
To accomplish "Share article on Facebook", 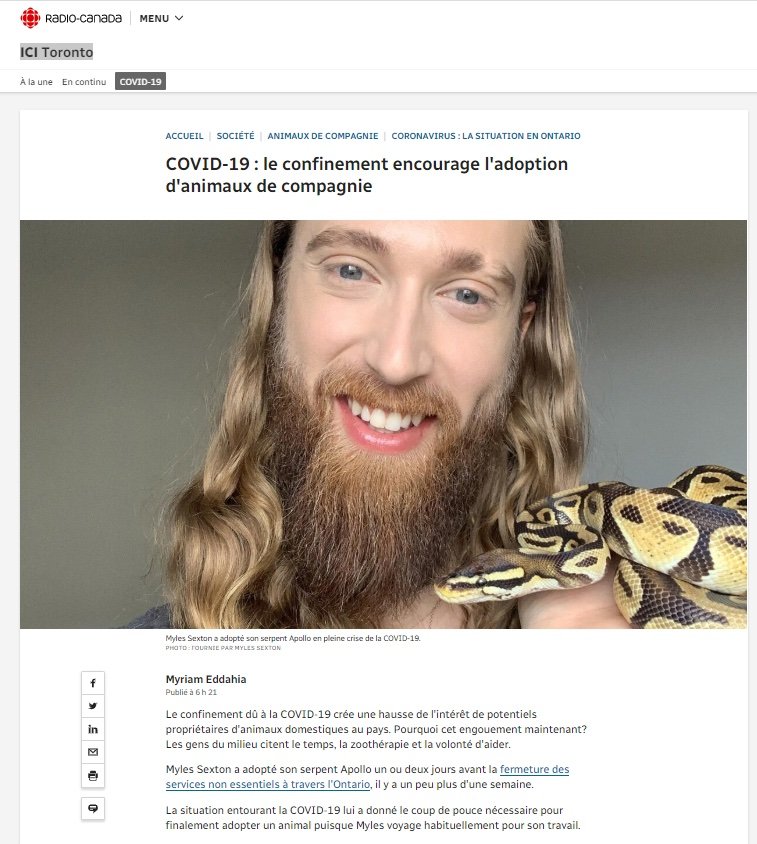I will 93,683.
